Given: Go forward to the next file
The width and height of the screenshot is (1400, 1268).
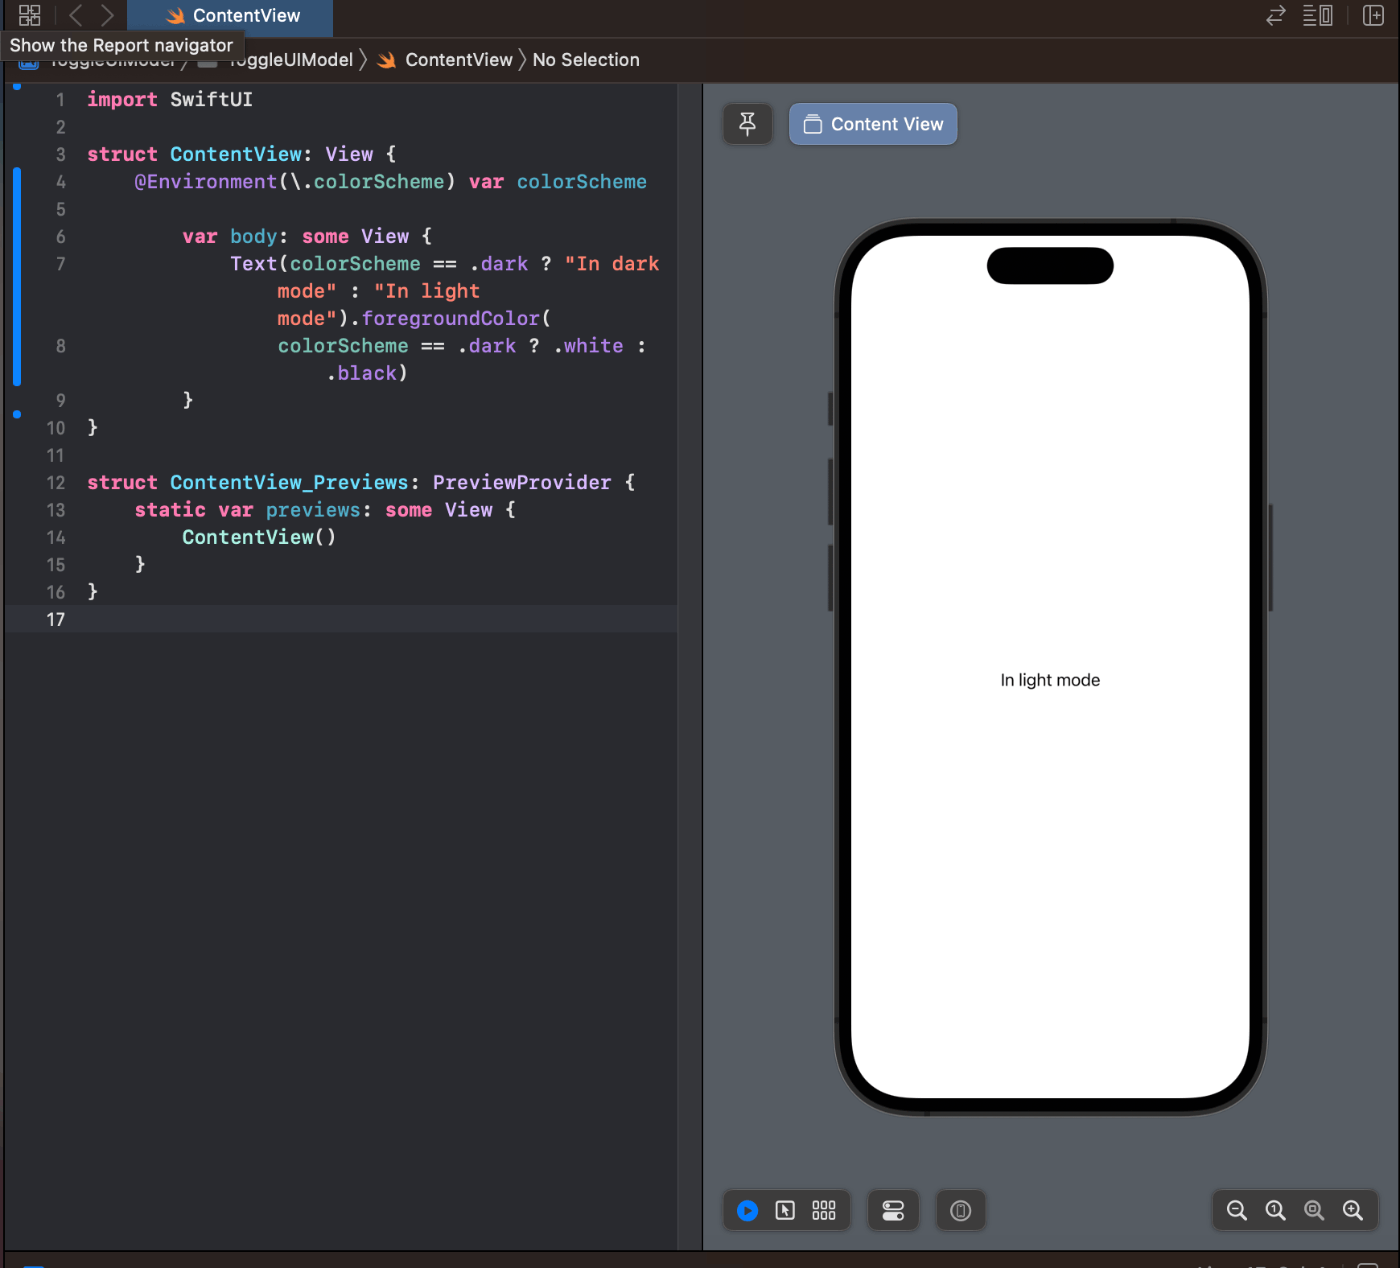Looking at the screenshot, I should coord(107,15).
